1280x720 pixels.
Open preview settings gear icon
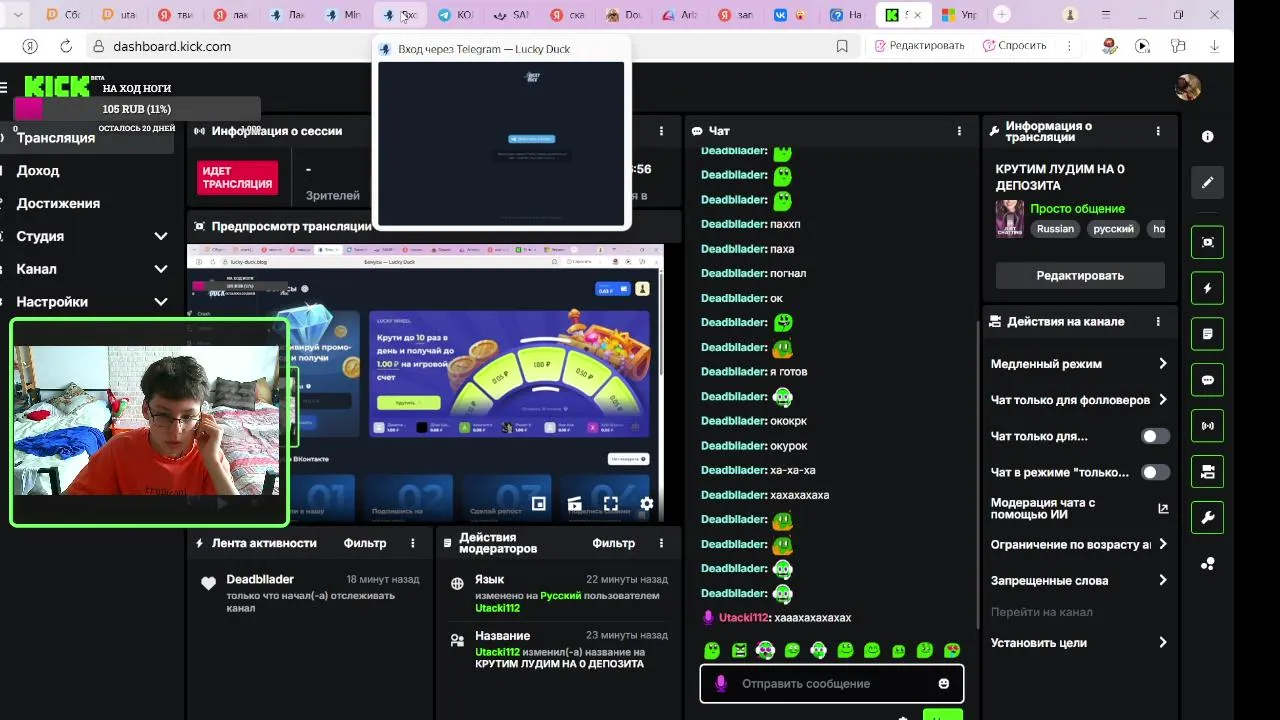click(647, 503)
